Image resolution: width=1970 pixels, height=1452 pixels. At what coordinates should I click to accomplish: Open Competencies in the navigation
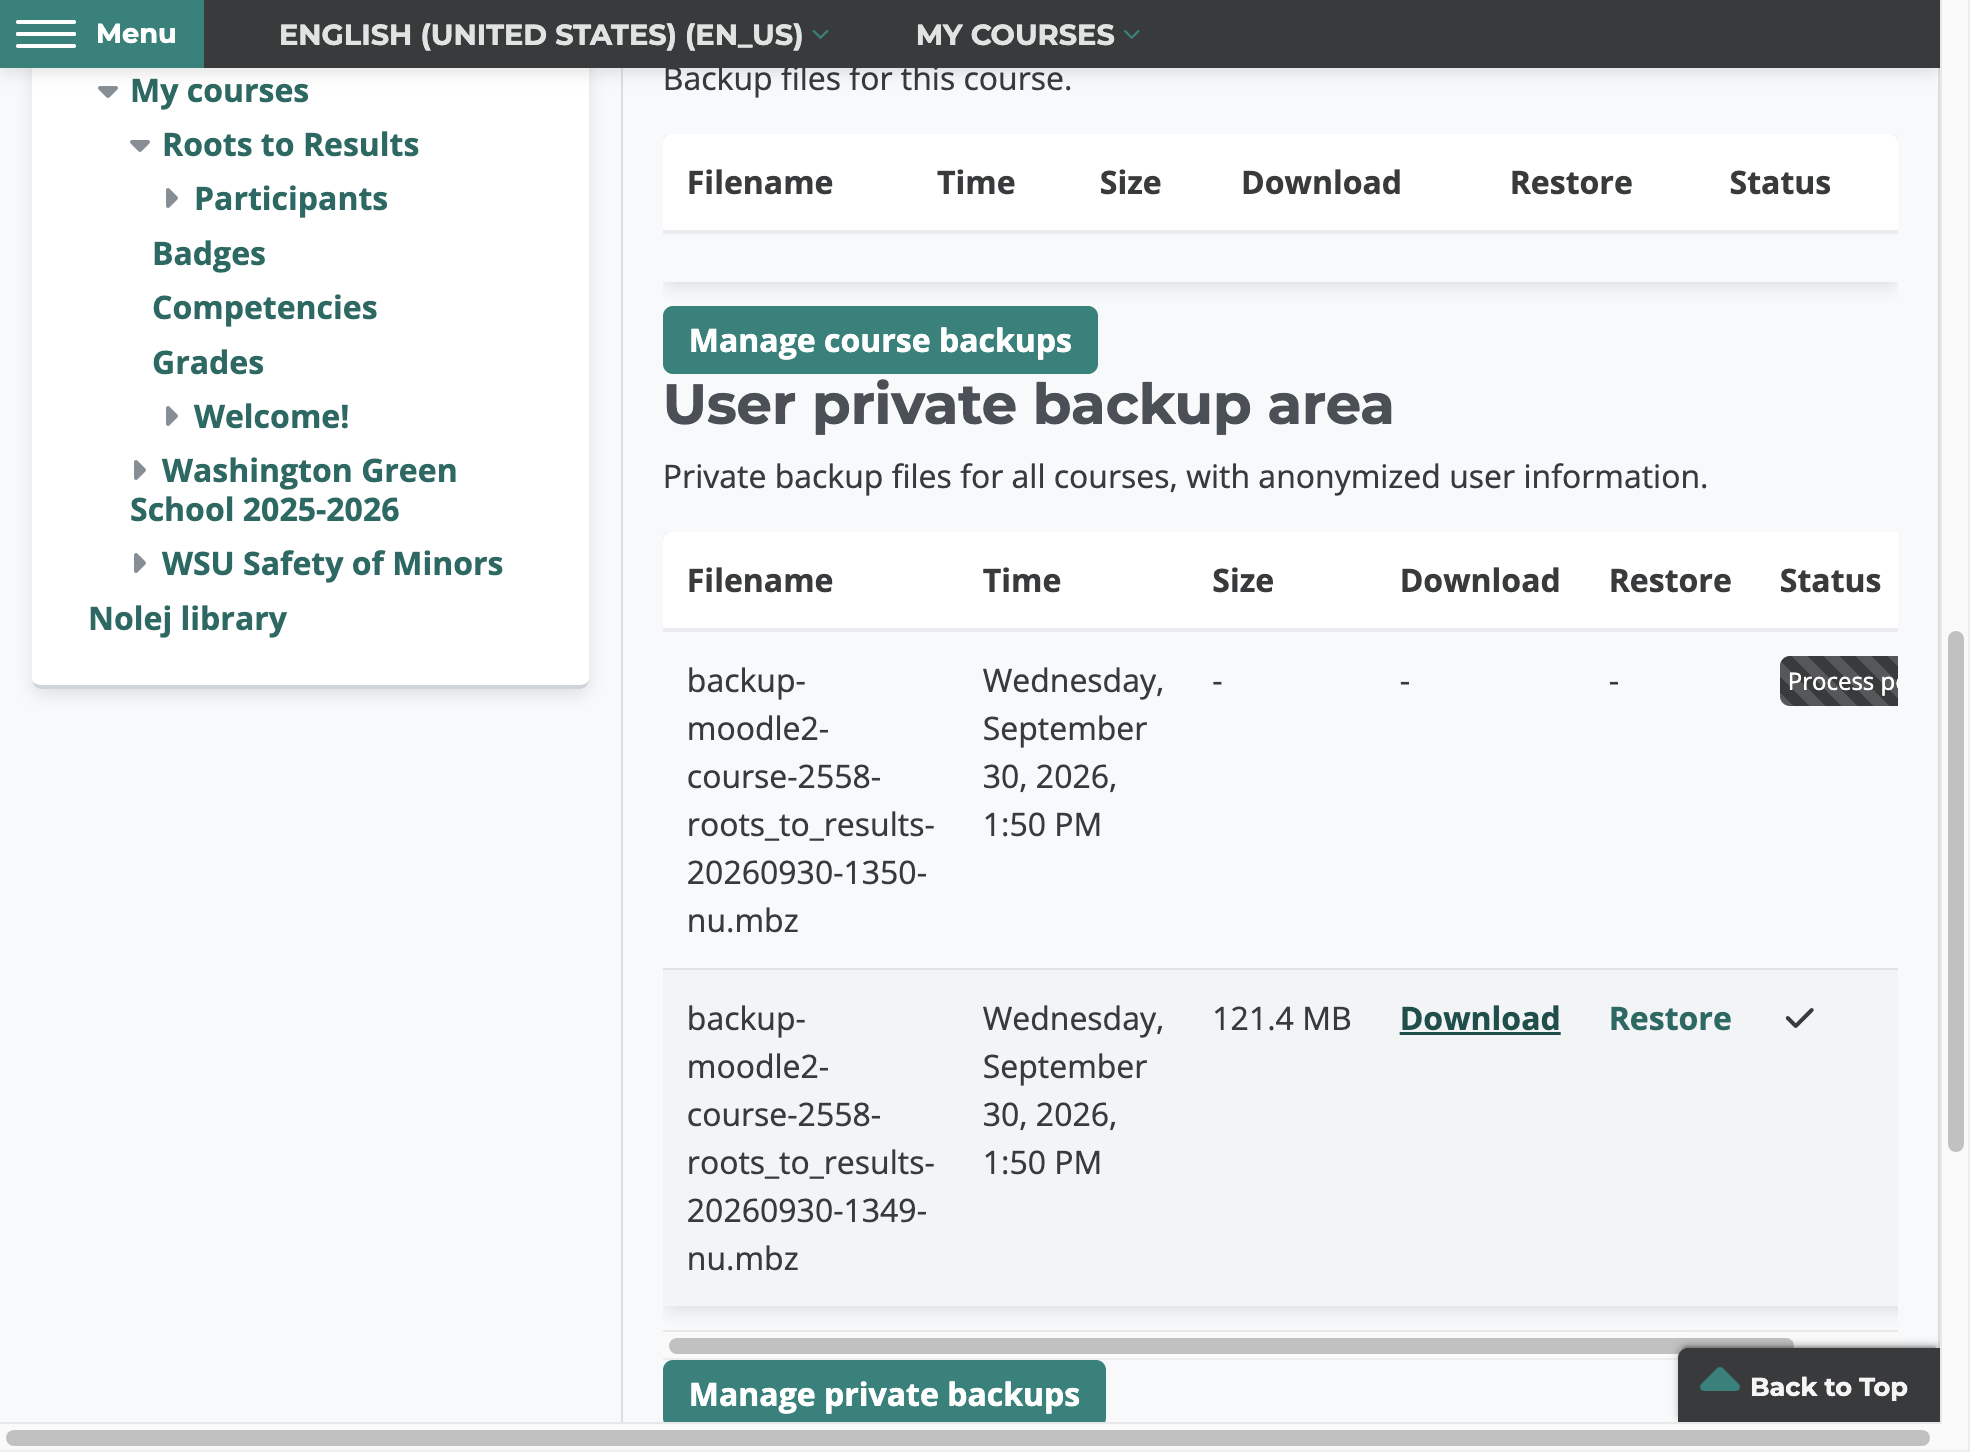tap(264, 307)
